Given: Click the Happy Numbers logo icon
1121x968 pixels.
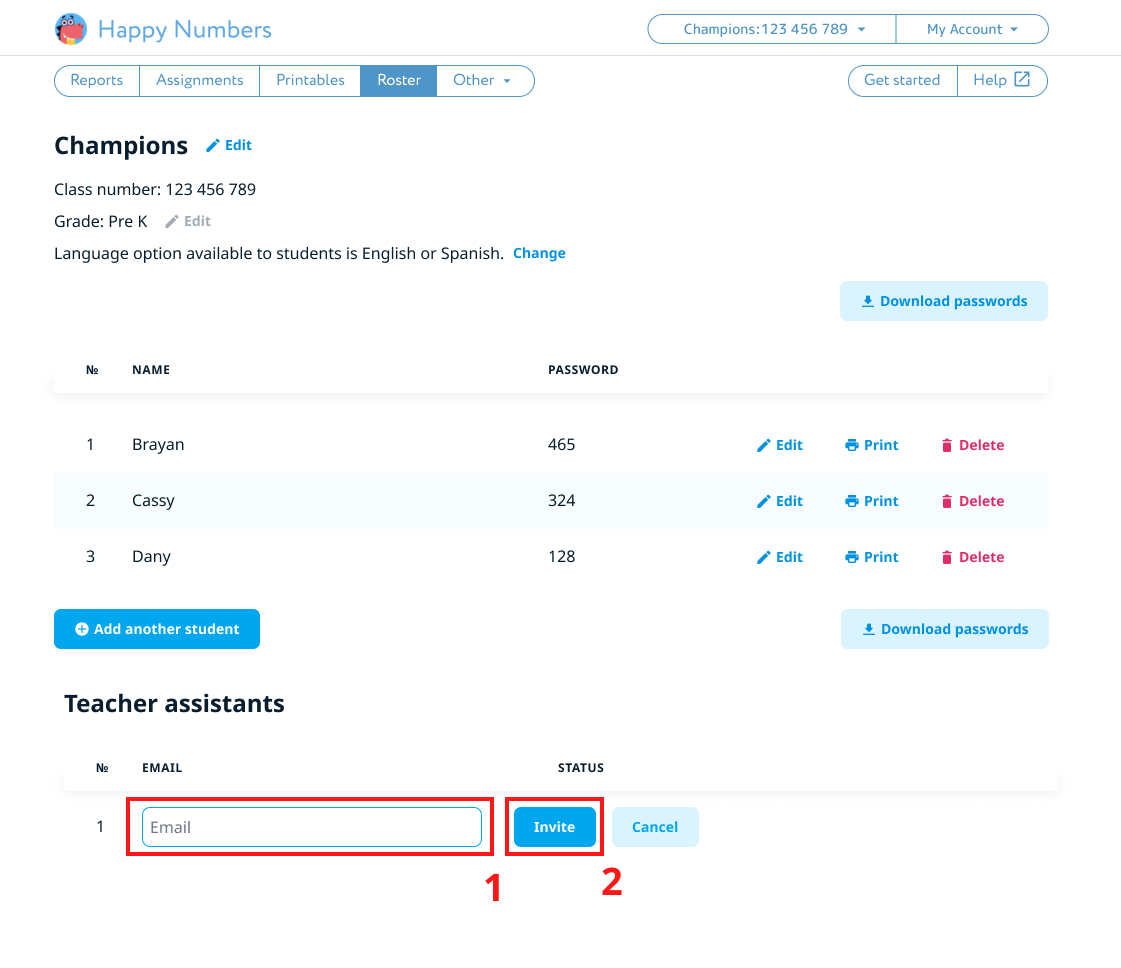Looking at the screenshot, I should pos(71,29).
